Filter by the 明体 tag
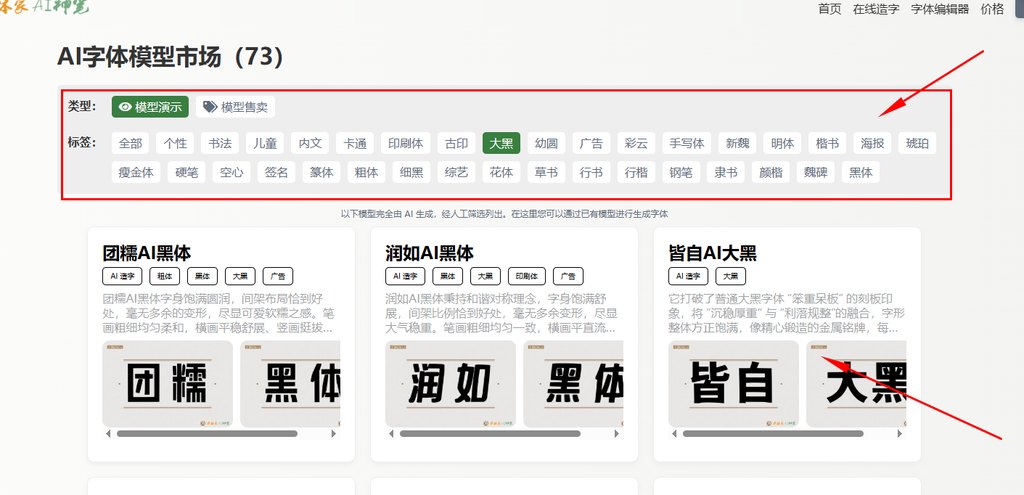Screen dimensions: 1024x495 pyautogui.click(x=782, y=143)
